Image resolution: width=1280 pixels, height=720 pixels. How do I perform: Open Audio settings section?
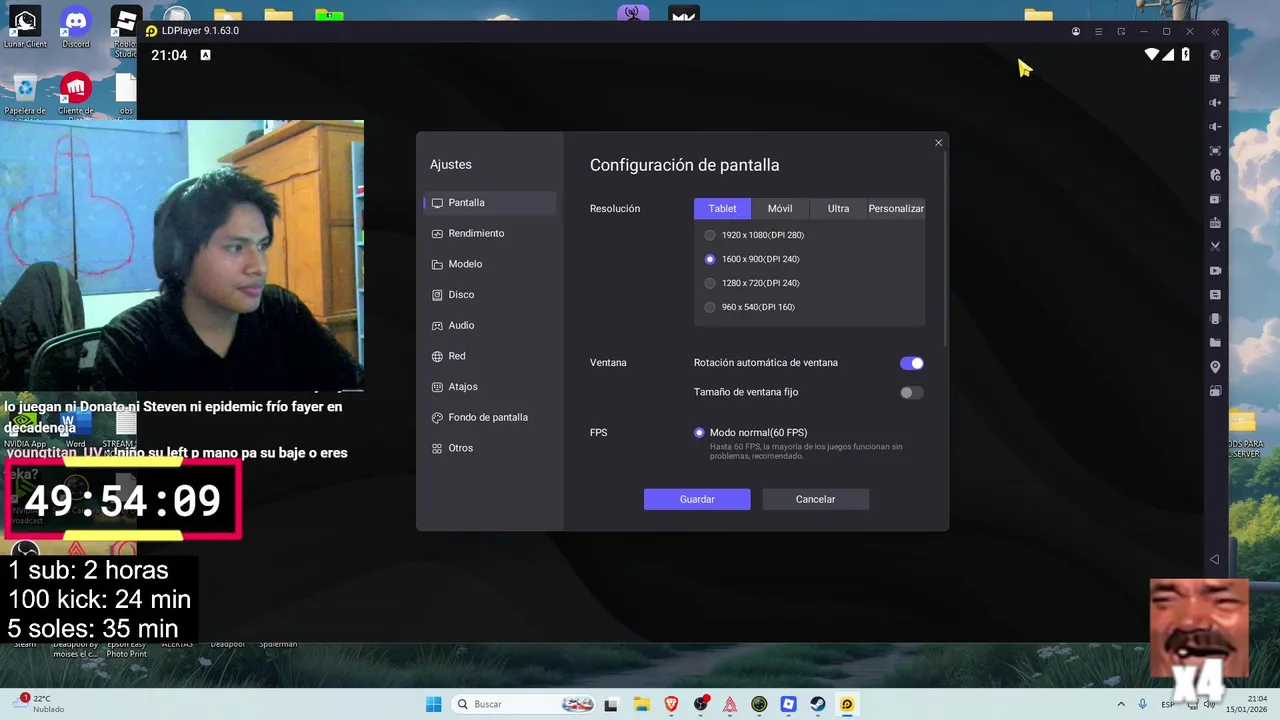point(490,325)
